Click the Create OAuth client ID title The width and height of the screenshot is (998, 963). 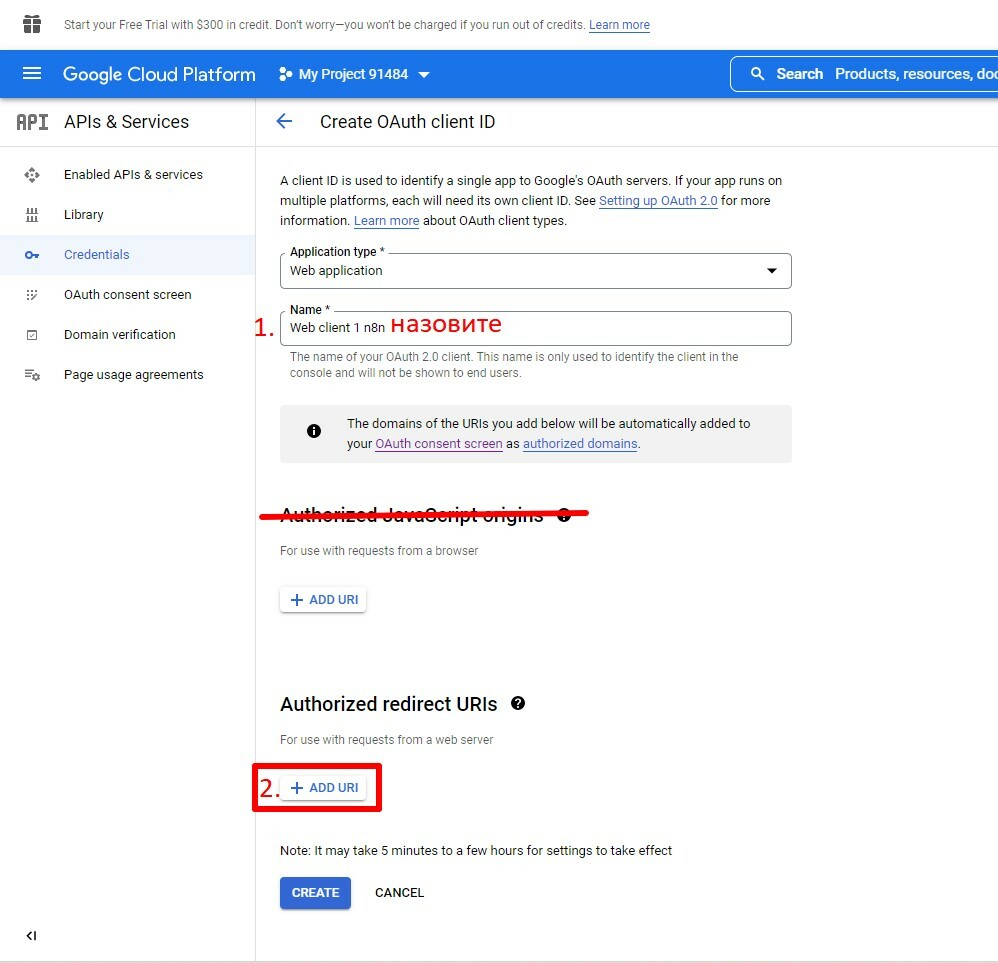(x=407, y=122)
